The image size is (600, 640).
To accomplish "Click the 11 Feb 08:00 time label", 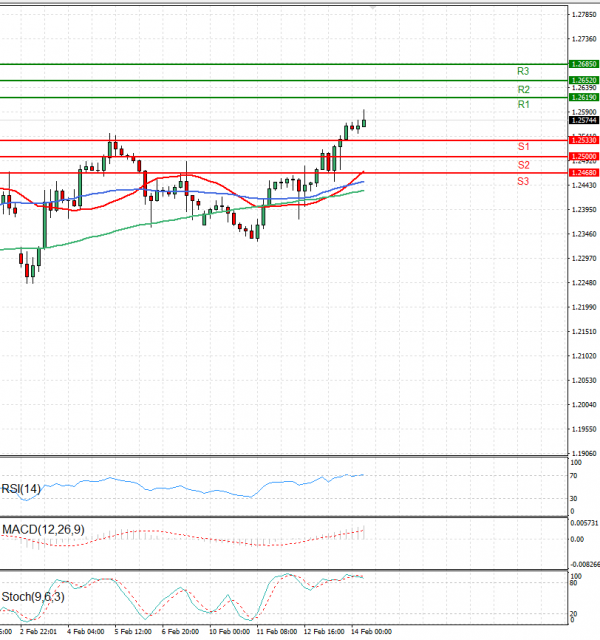I will coord(277,631).
